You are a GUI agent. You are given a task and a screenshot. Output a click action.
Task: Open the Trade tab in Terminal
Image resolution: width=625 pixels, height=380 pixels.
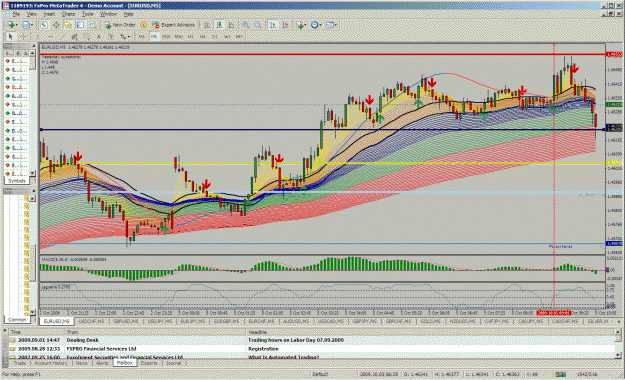[19, 363]
